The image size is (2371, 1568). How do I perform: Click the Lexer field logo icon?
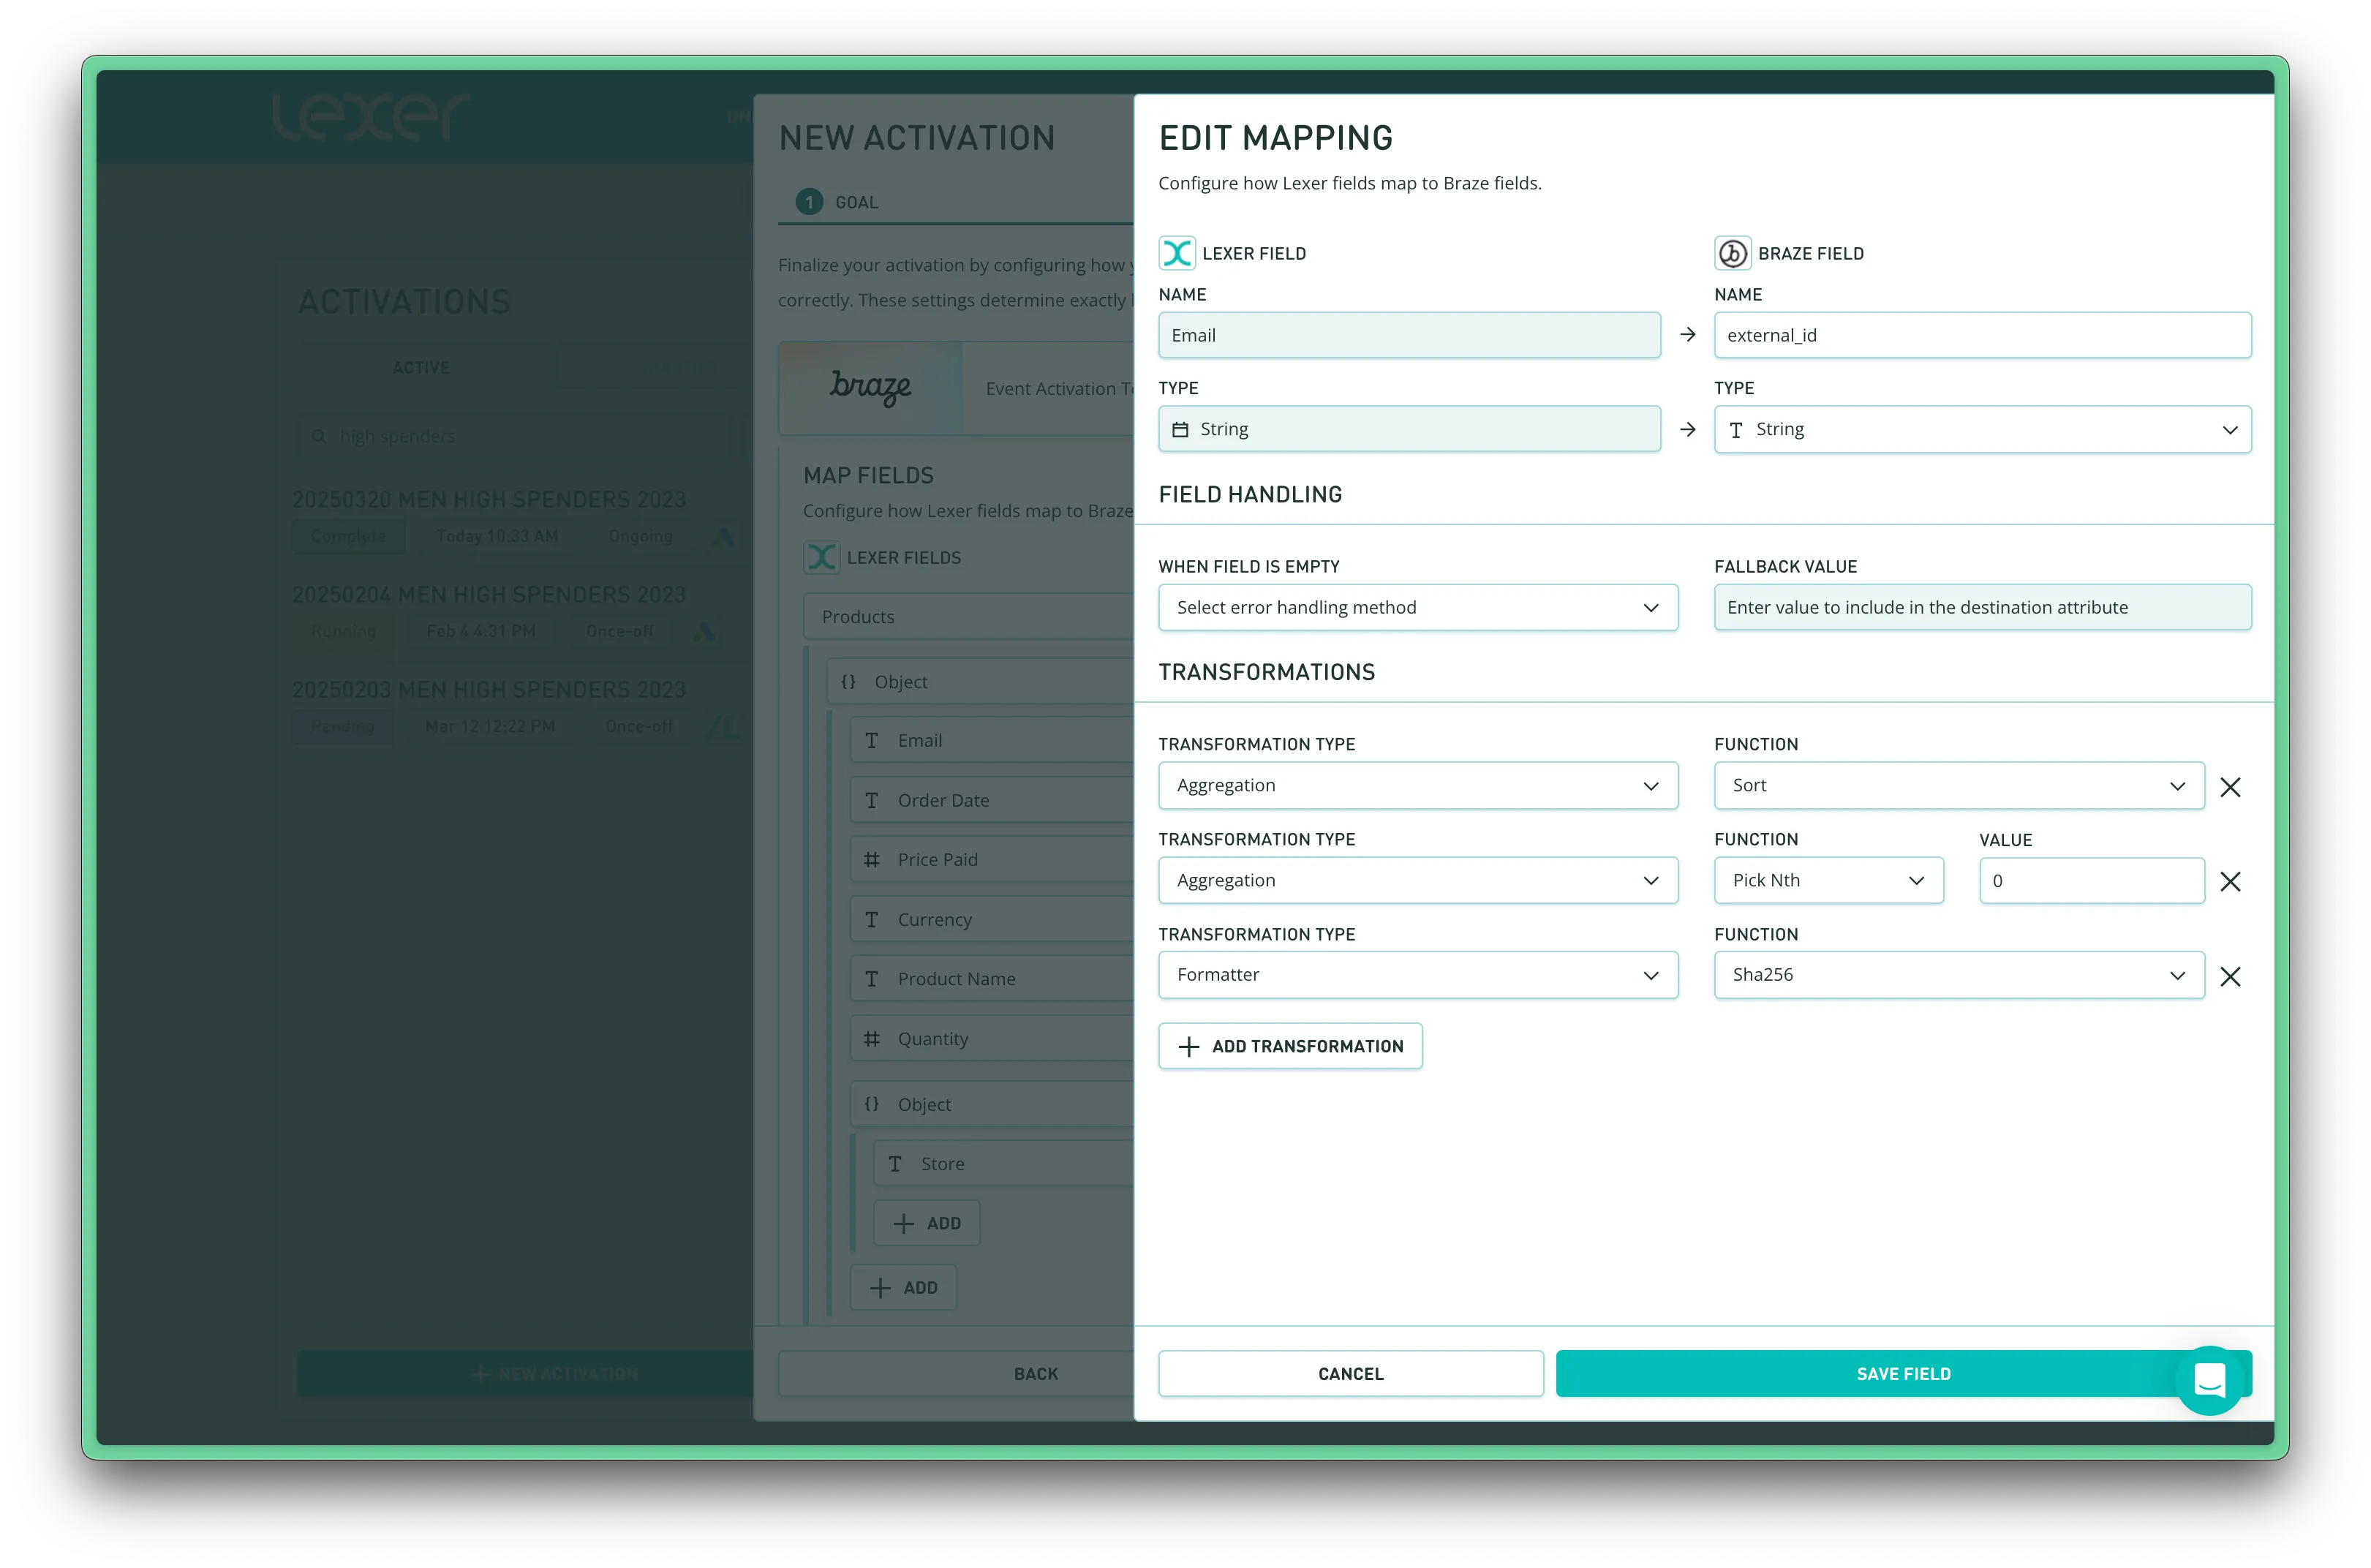click(1177, 253)
